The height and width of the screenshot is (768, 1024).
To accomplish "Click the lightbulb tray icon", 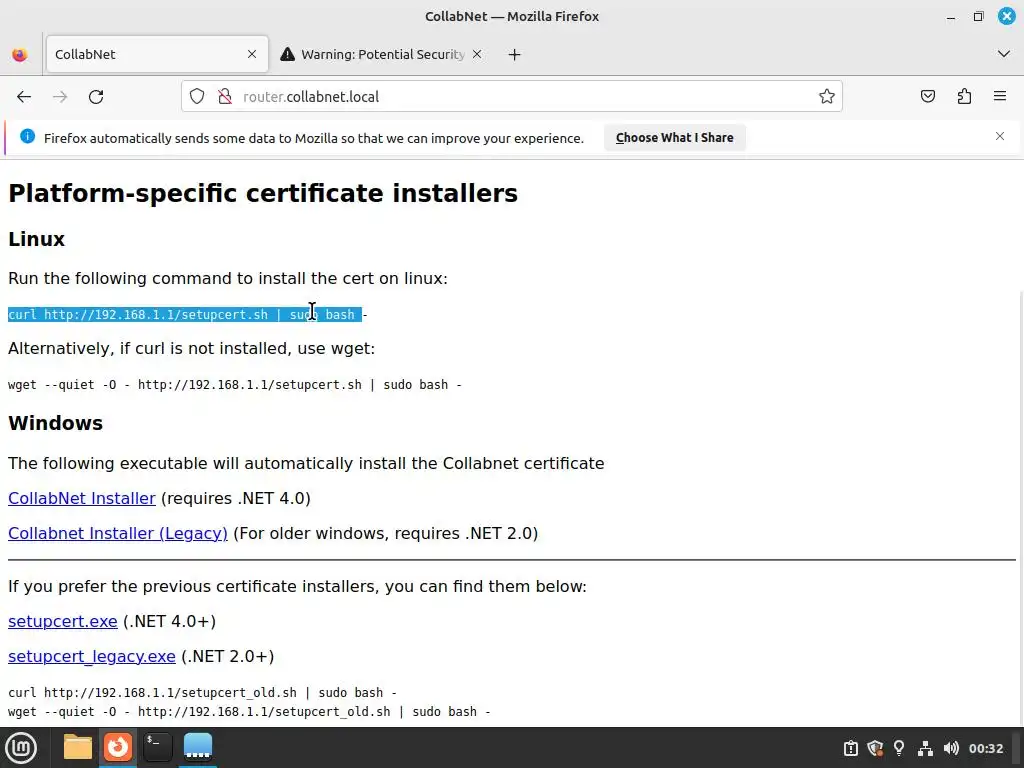I will point(899,748).
